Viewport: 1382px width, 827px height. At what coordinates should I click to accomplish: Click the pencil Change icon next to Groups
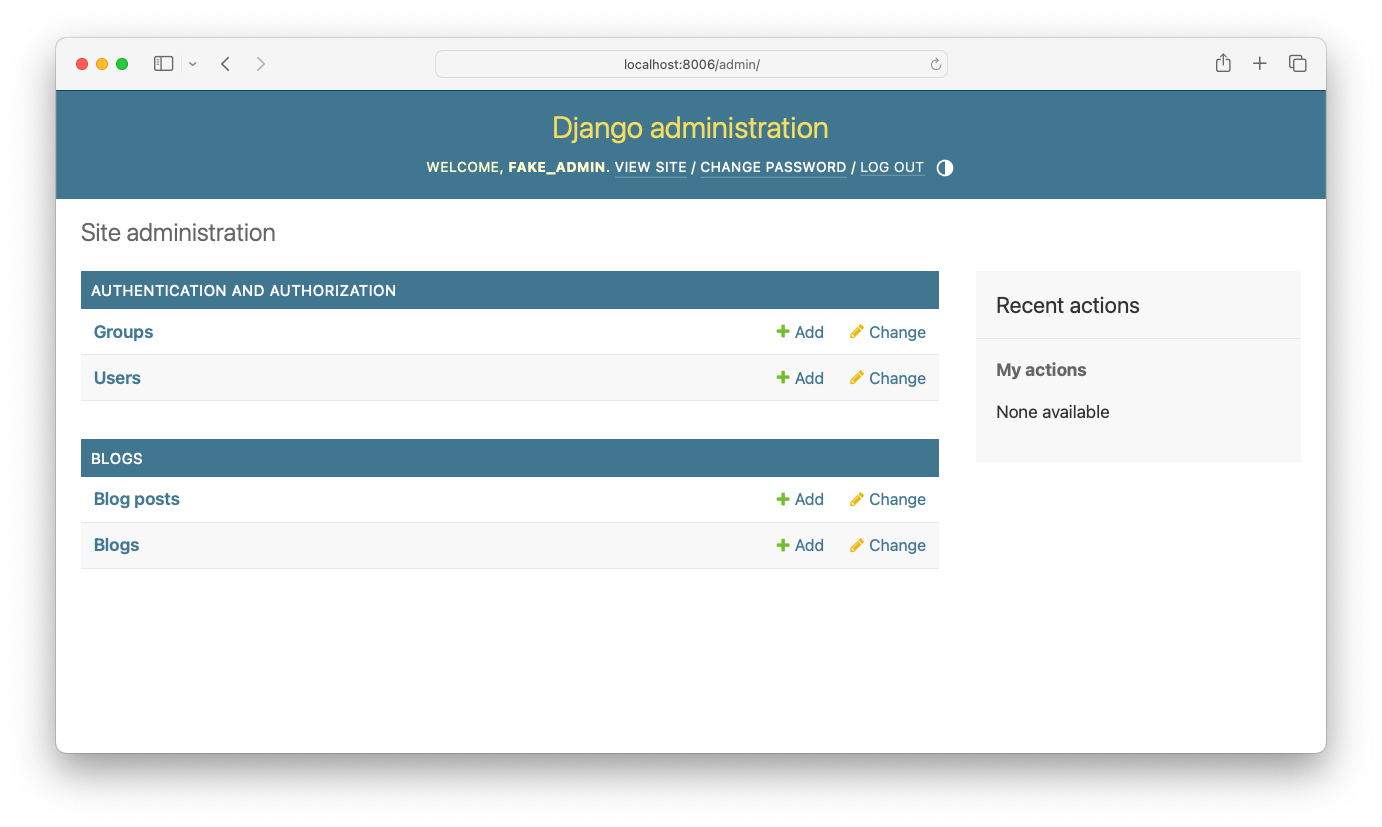click(857, 331)
